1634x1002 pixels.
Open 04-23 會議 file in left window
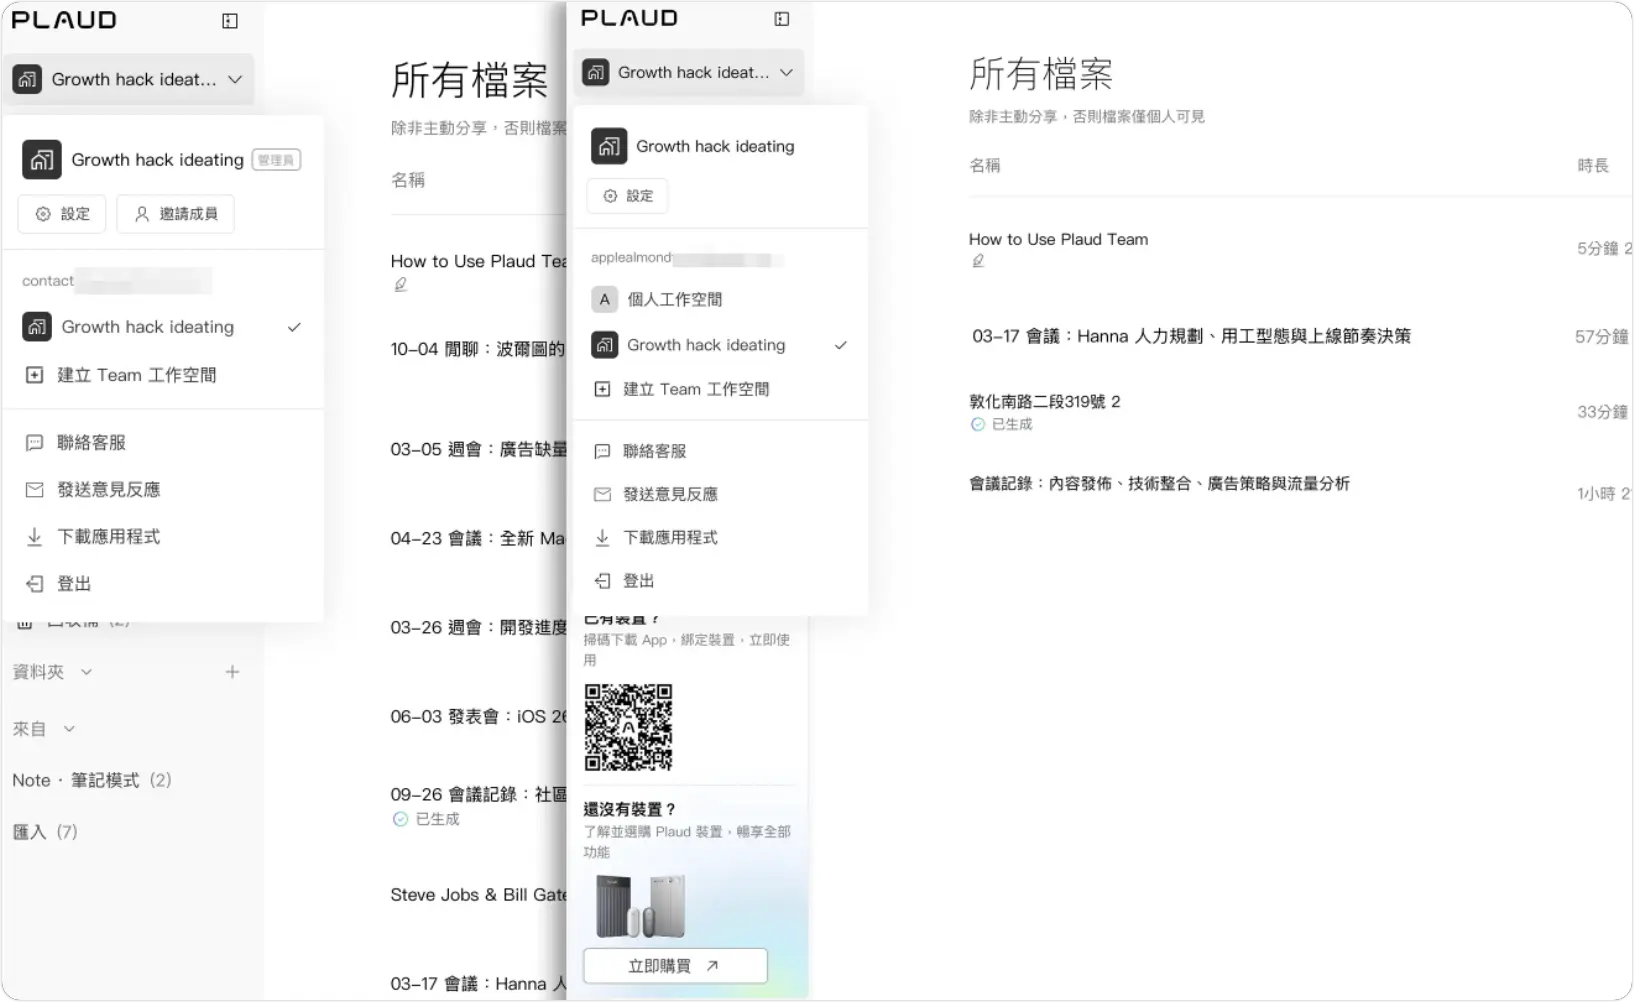pos(478,538)
